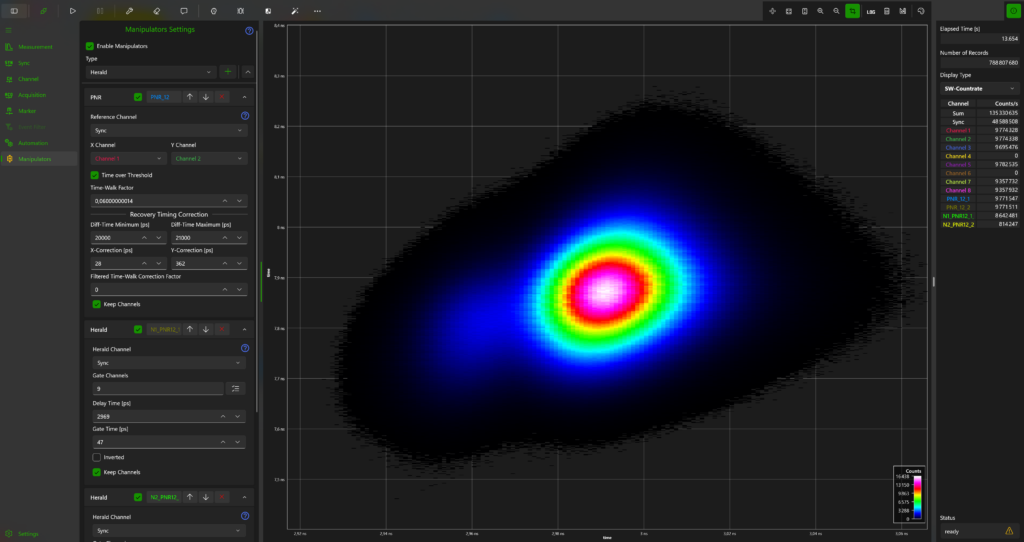
Task: Click the green power button top right
Action: (x=1013, y=11)
